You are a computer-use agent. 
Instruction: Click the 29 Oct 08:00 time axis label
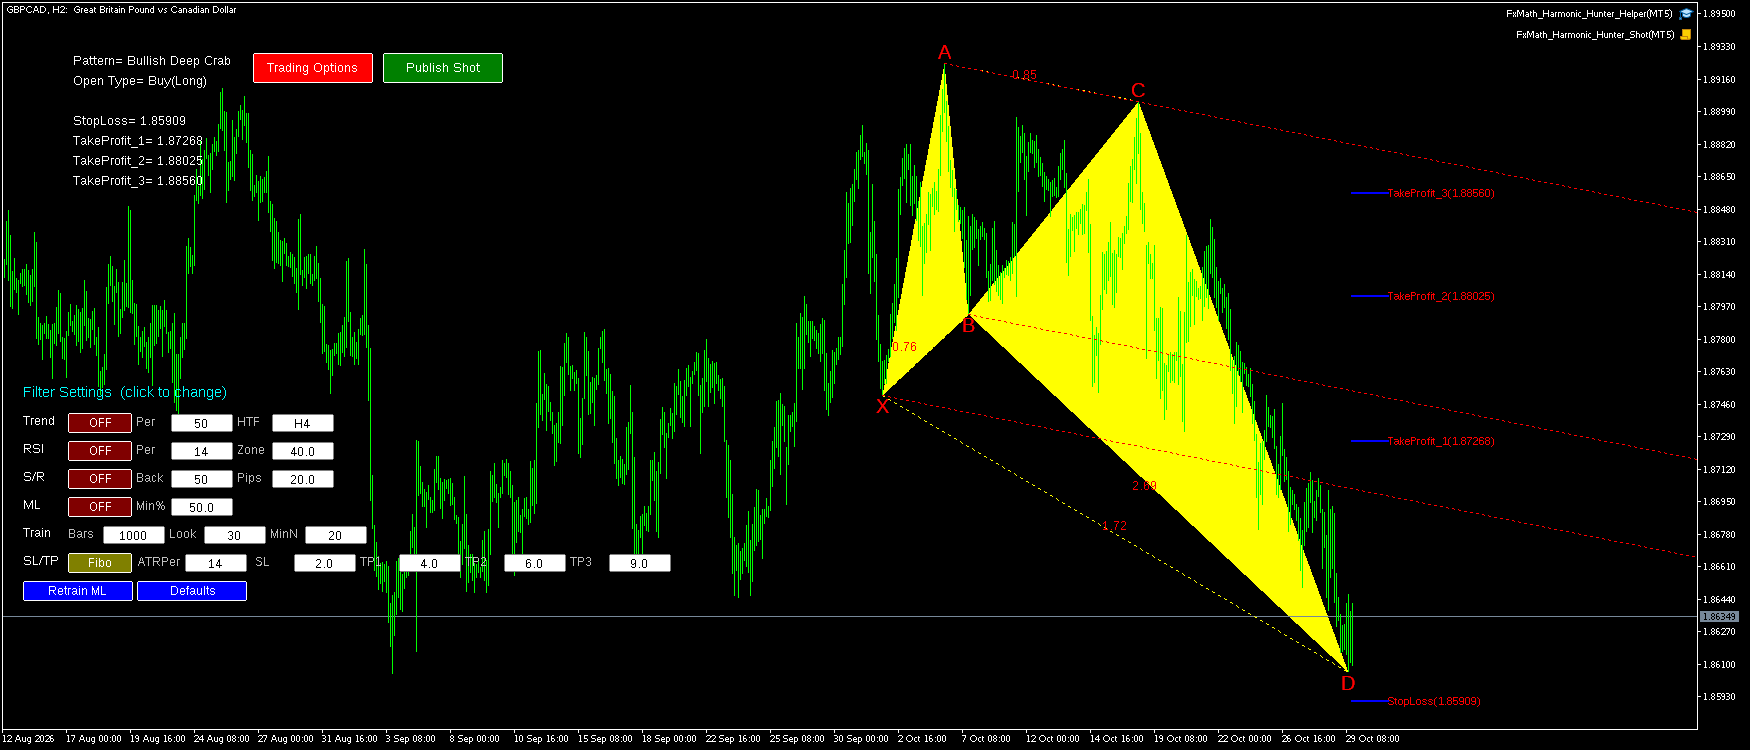click(x=1373, y=739)
